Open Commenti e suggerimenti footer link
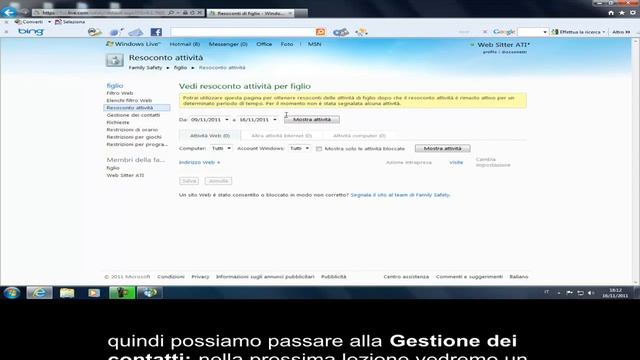The width and height of the screenshot is (640, 360). pyautogui.click(x=469, y=277)
